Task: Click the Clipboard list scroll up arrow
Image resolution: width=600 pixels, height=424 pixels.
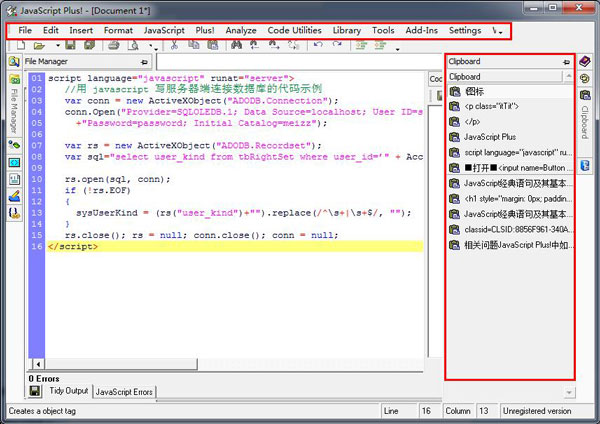Action: point(568,77)
